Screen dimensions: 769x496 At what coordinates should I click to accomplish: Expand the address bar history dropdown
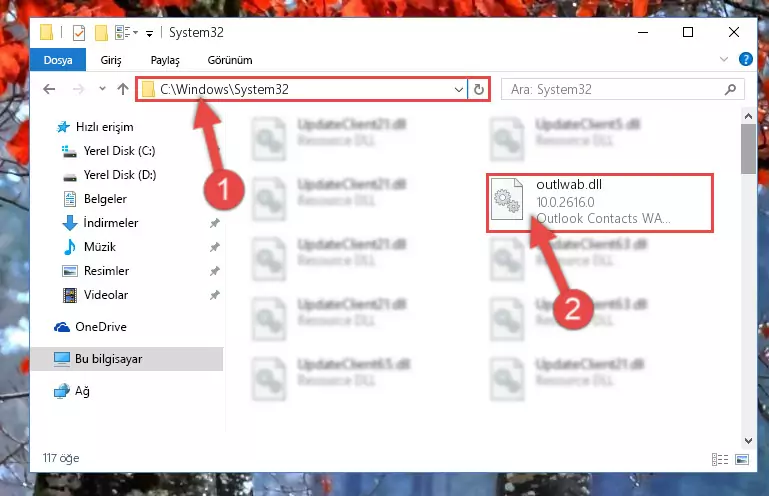click(459, 89)
